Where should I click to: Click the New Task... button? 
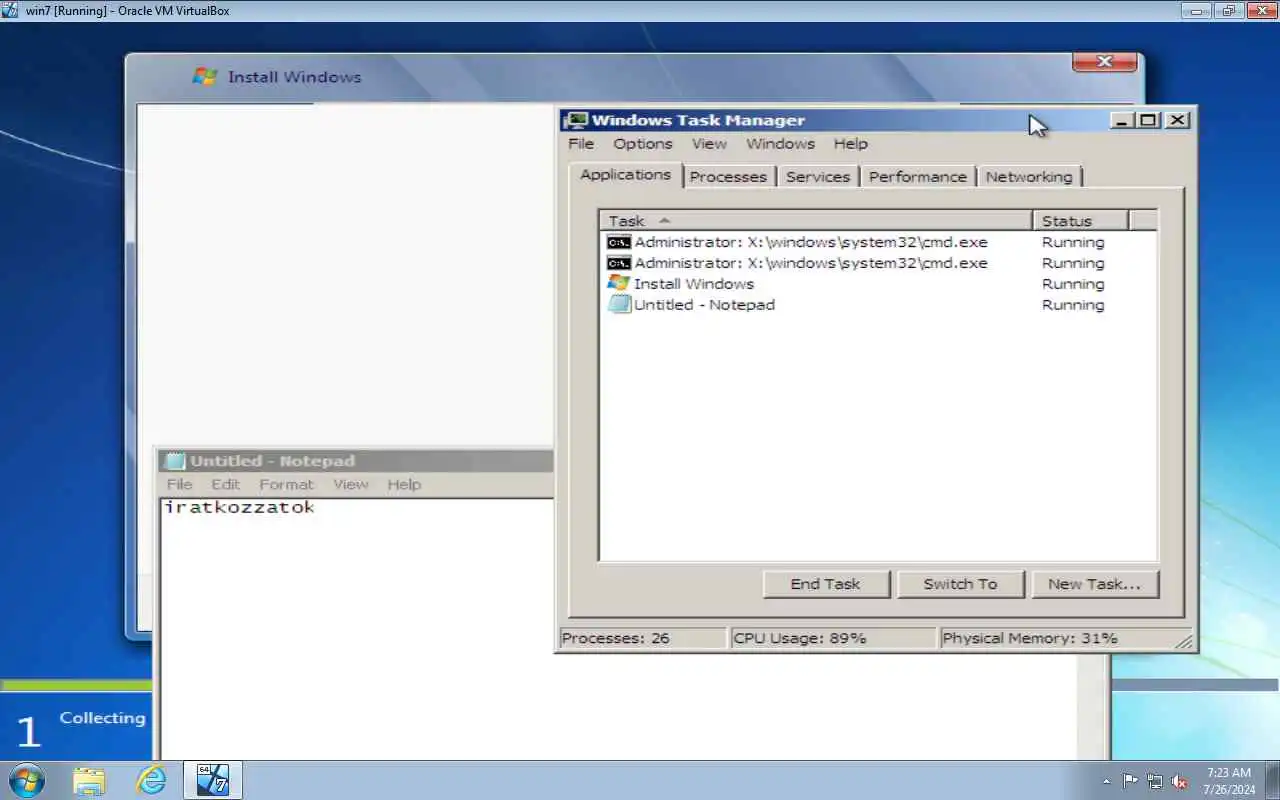(x=1094, y=584)
